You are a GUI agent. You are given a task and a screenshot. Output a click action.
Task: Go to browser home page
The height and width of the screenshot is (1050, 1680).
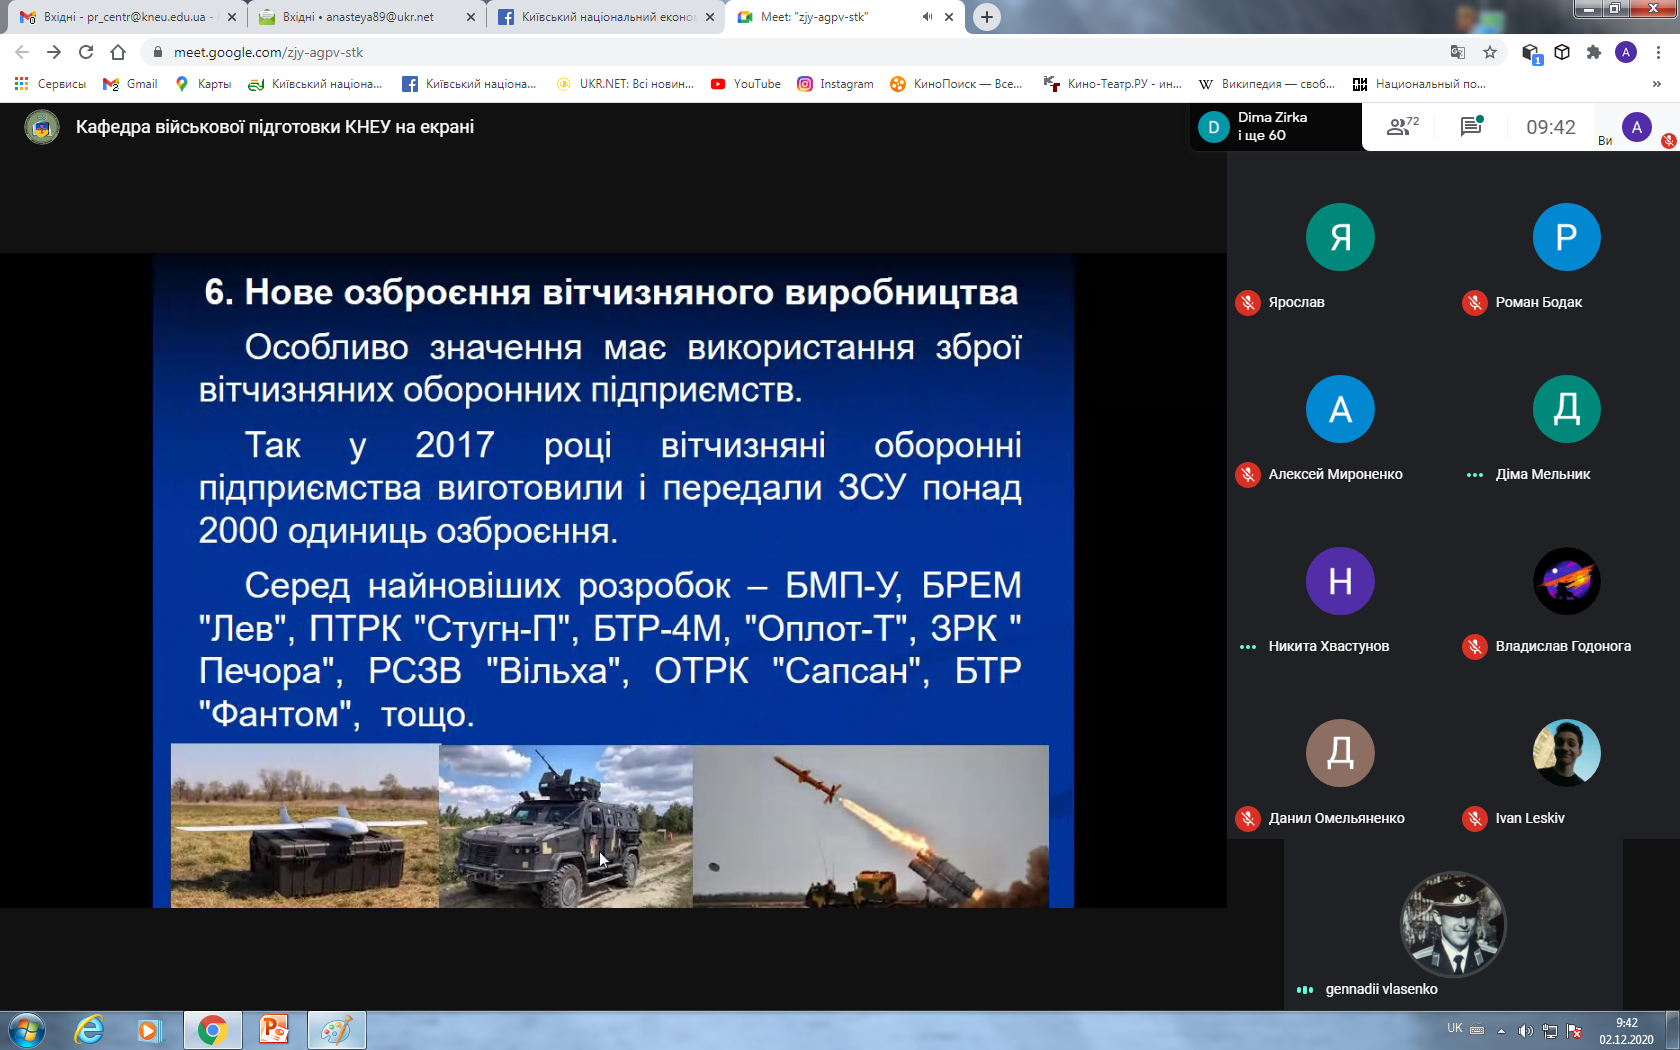[118, 52]
